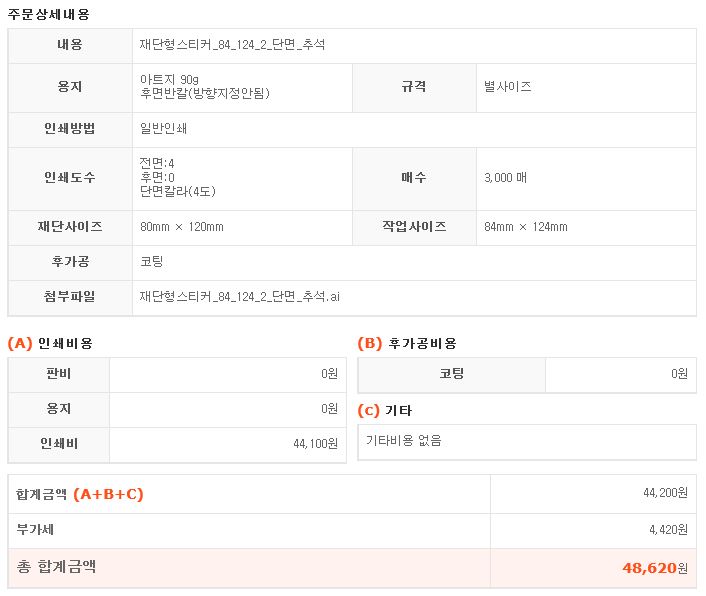Click the 판비 row label

point(59,374)
